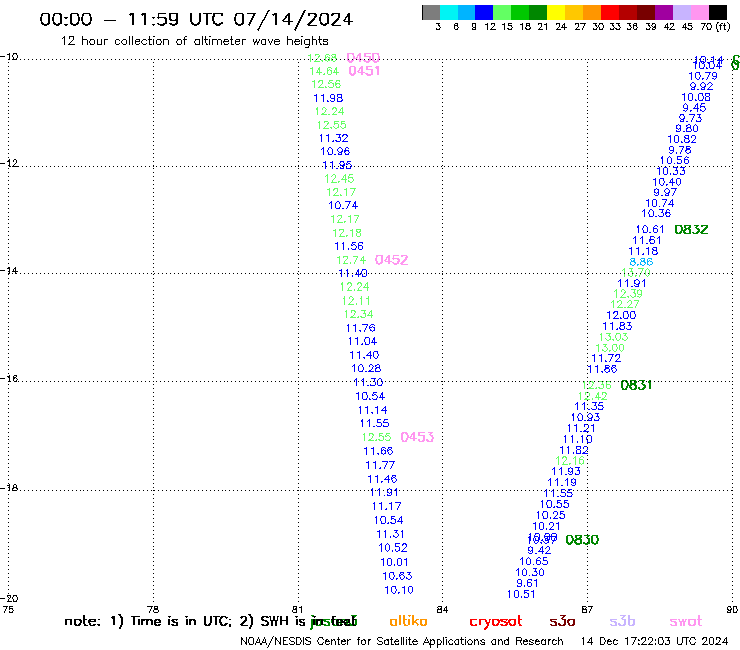Click the green 0831 time label
This screenshot has width=740, height=650.
click(x=636, y=385)
